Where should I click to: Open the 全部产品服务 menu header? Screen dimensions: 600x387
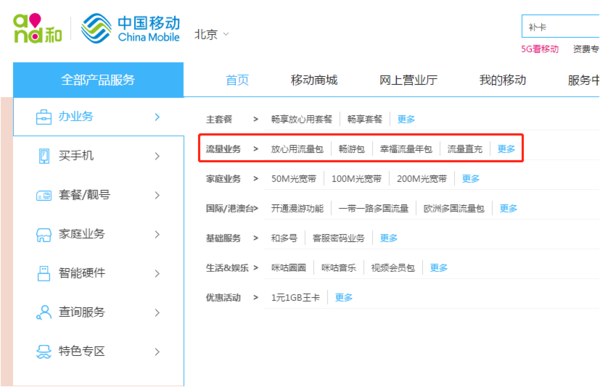point(98,80)
